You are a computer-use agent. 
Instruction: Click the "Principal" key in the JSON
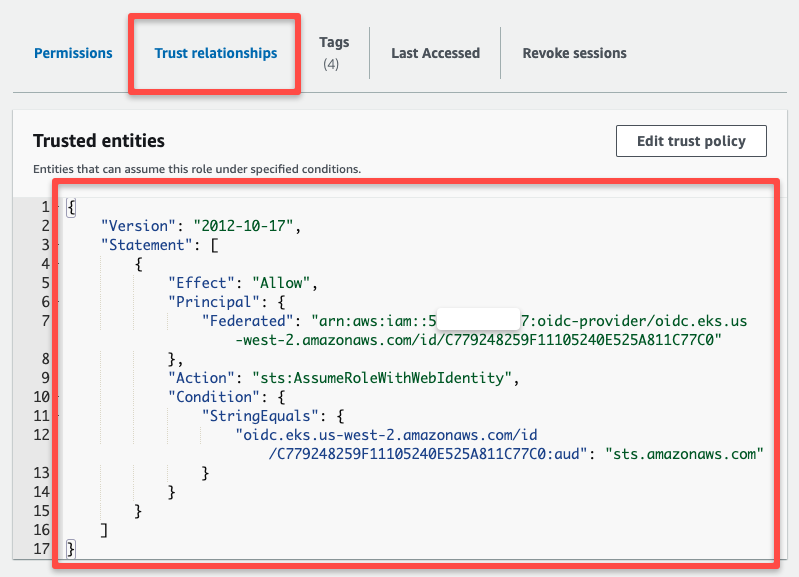pos(211,302)
